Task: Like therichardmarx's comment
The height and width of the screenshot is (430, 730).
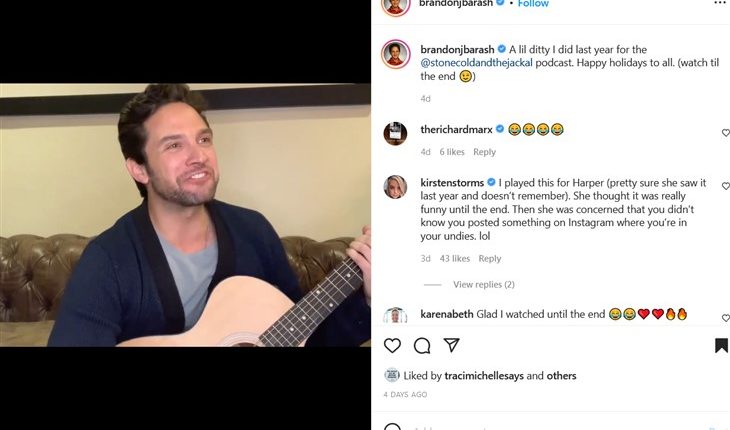Action: pos(725,133)
